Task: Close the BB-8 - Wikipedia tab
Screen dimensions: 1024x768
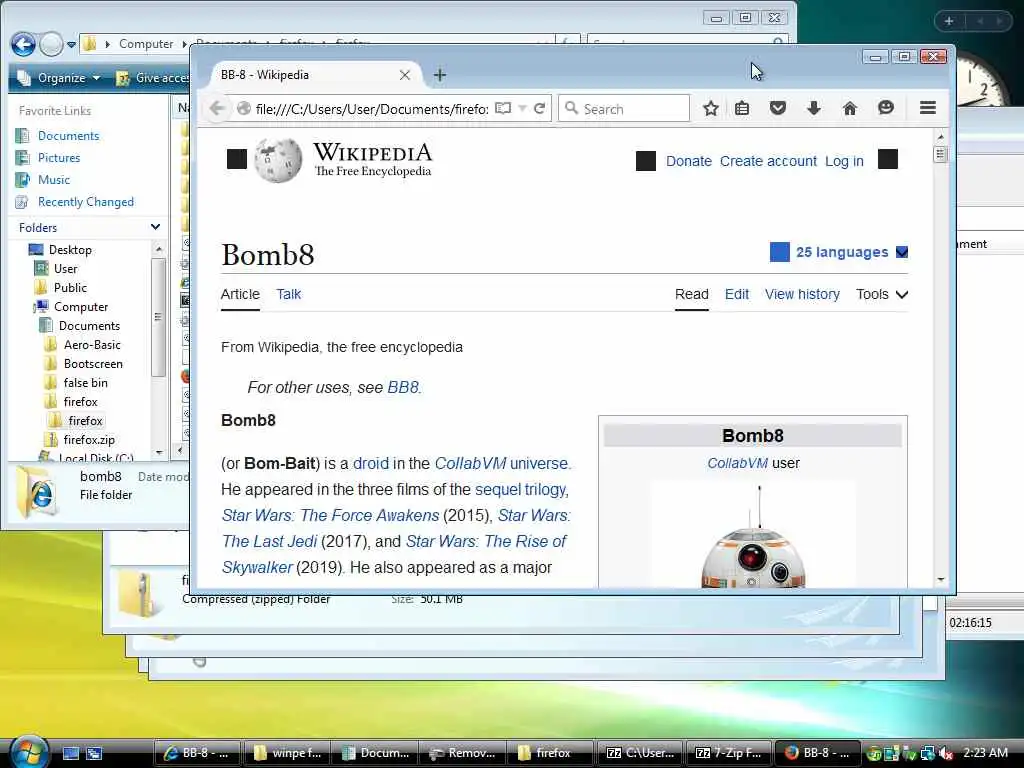Action: pyautogui.click(x=405, y=75)
